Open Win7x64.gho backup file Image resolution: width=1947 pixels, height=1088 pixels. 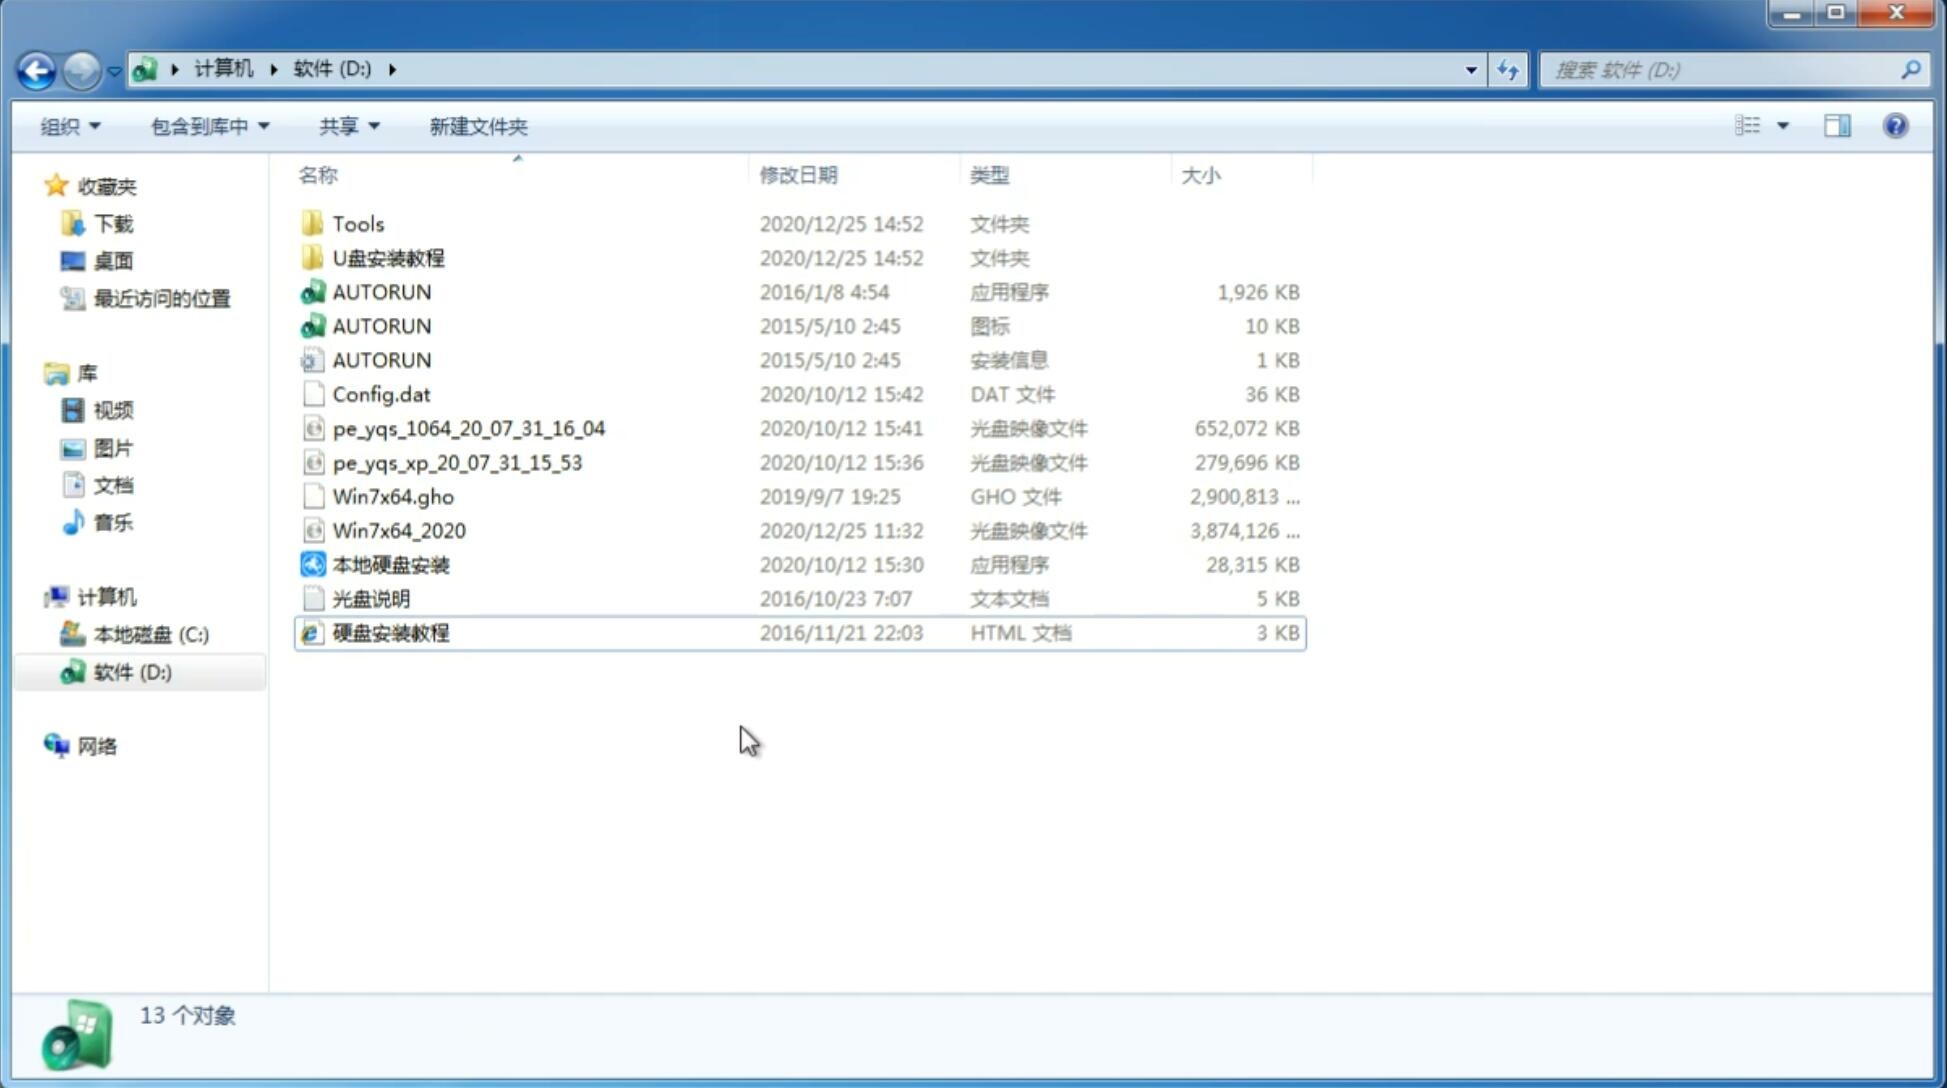coord(393,496)
